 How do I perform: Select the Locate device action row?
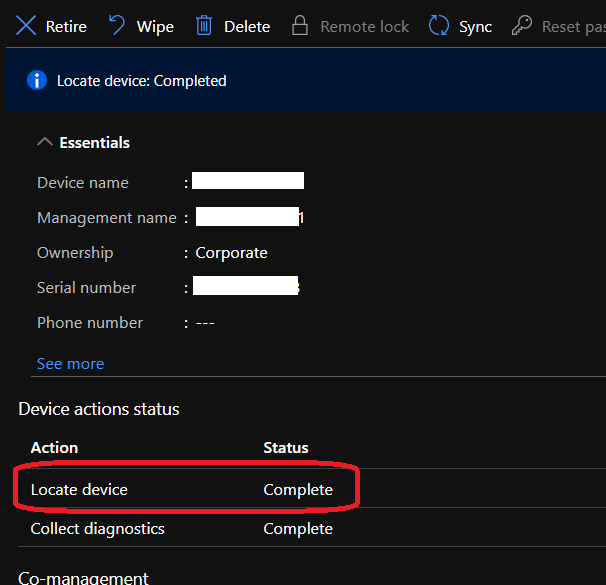(80, 490)
